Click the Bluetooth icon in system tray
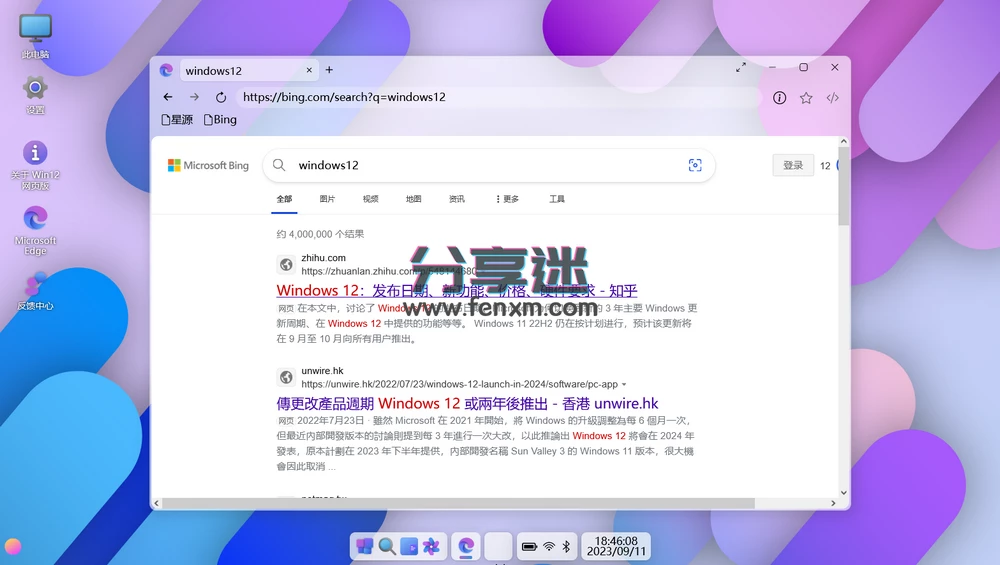Screen dimensions: 1000x565 565,546
